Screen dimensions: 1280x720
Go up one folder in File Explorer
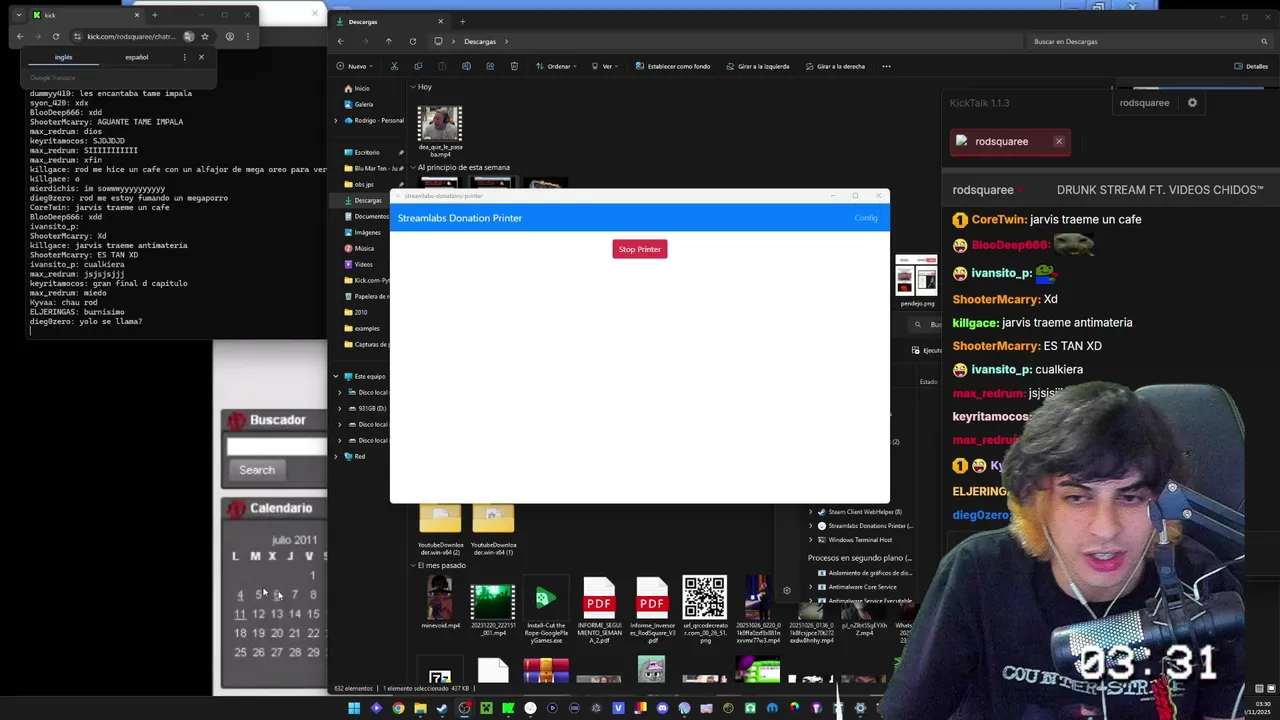pos(389,42)
